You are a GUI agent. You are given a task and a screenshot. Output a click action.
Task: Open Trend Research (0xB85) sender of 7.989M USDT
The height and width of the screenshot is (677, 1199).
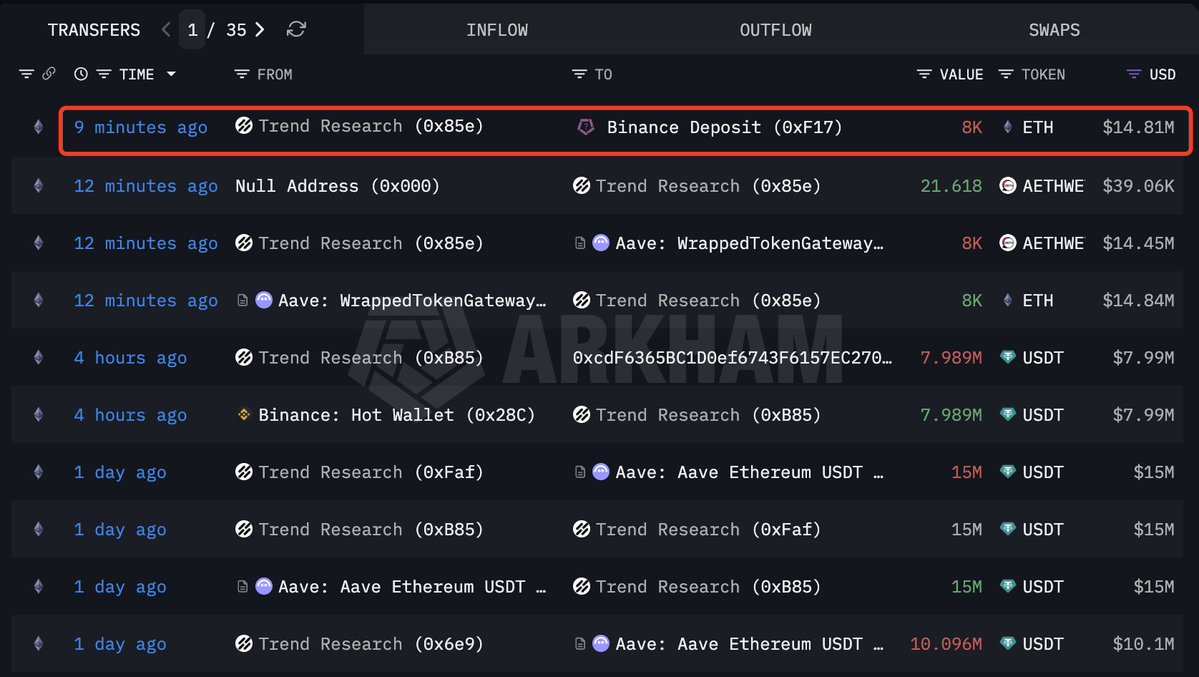pos(370,357)
